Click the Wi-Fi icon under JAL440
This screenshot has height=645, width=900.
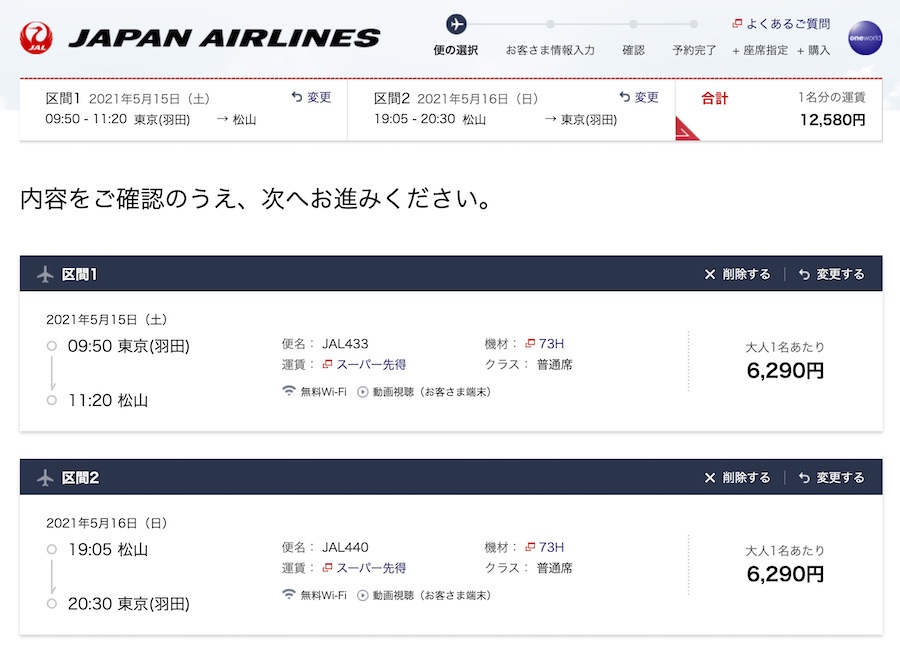click(289, 595)
